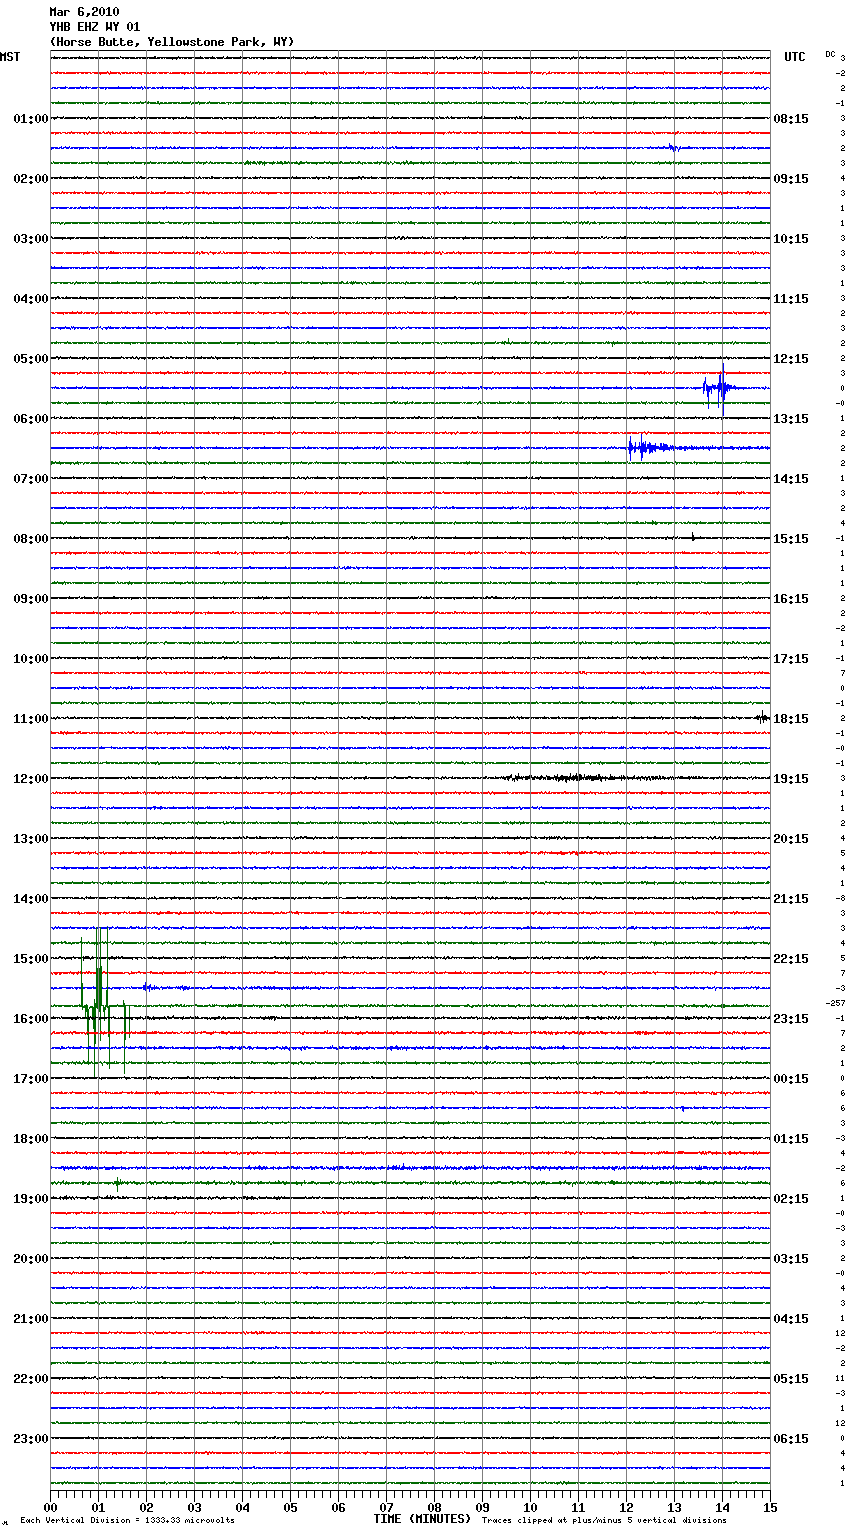Viewport: 850px width, 1534px height.
Task: Select the 20:00 MST hour label
Action: pos(31,1259)
